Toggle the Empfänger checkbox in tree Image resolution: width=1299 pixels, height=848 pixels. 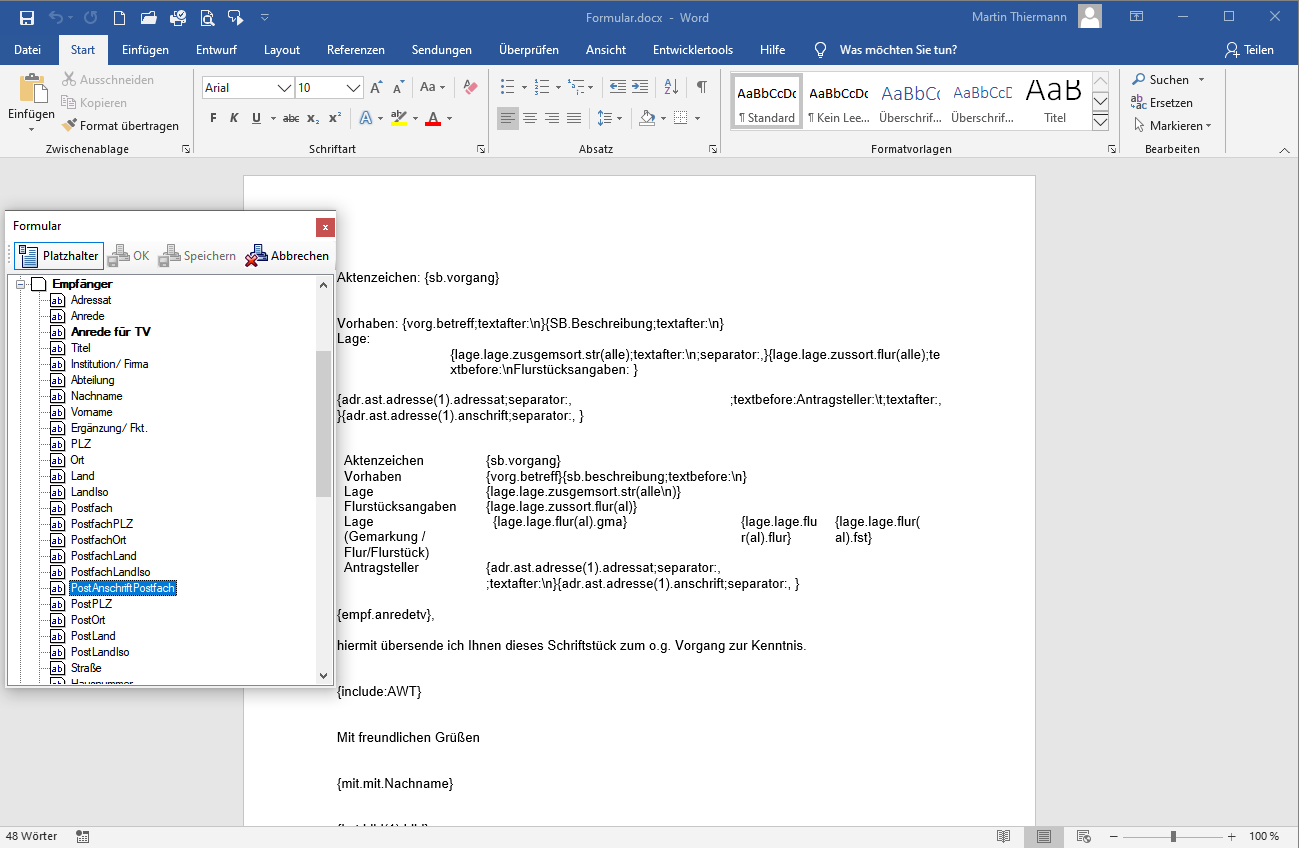(x=39, y=284)
